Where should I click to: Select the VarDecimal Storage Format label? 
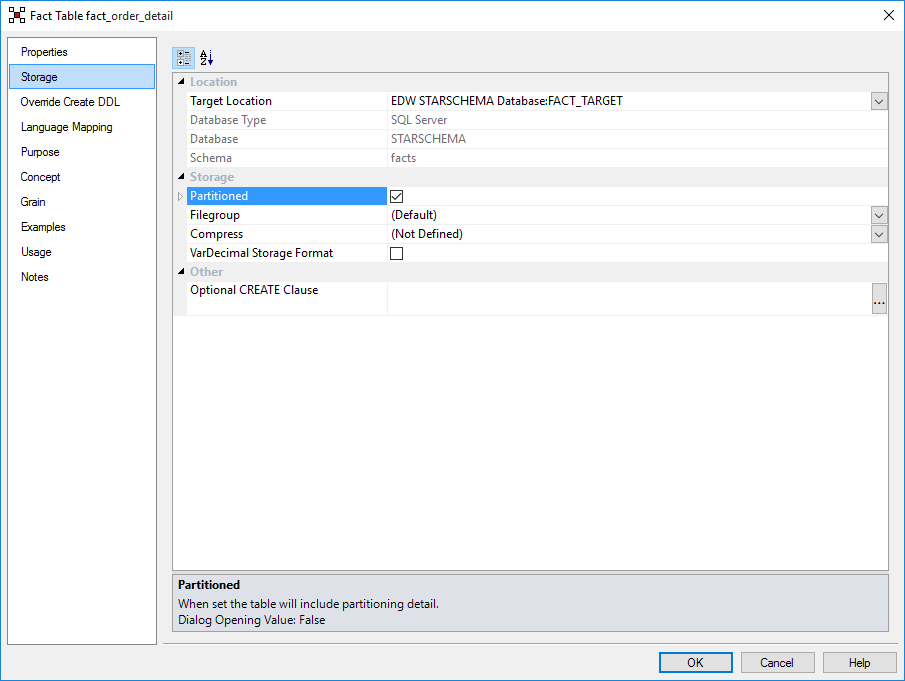[x=261, y=253]
